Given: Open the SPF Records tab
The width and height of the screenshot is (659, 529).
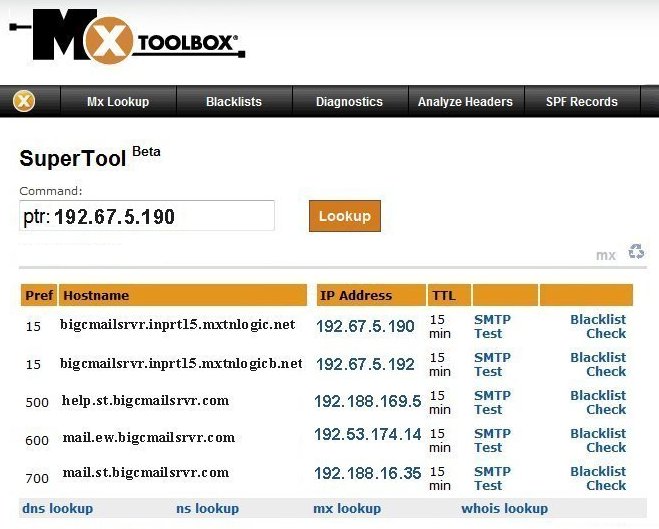Looking at the screenshot, I should coord(582,102).
